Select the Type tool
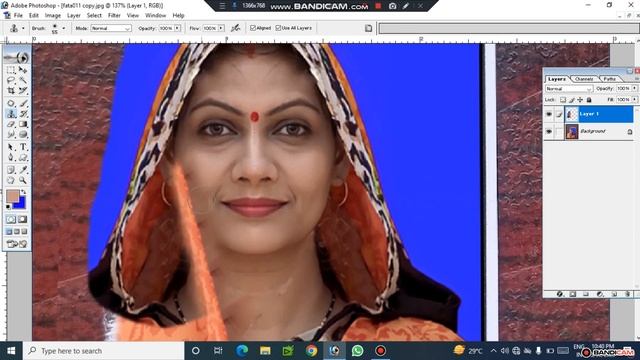 [23, 147]
